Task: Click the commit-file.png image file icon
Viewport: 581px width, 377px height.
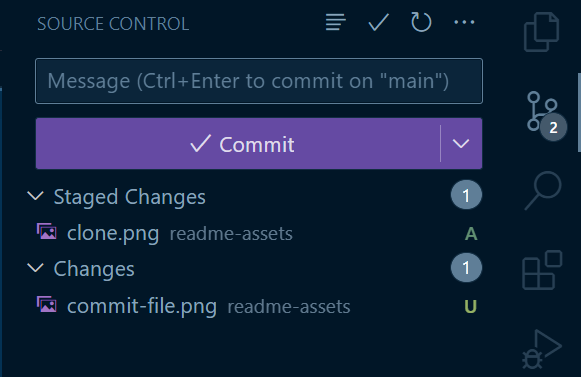Action: click(x=47, y=304)
